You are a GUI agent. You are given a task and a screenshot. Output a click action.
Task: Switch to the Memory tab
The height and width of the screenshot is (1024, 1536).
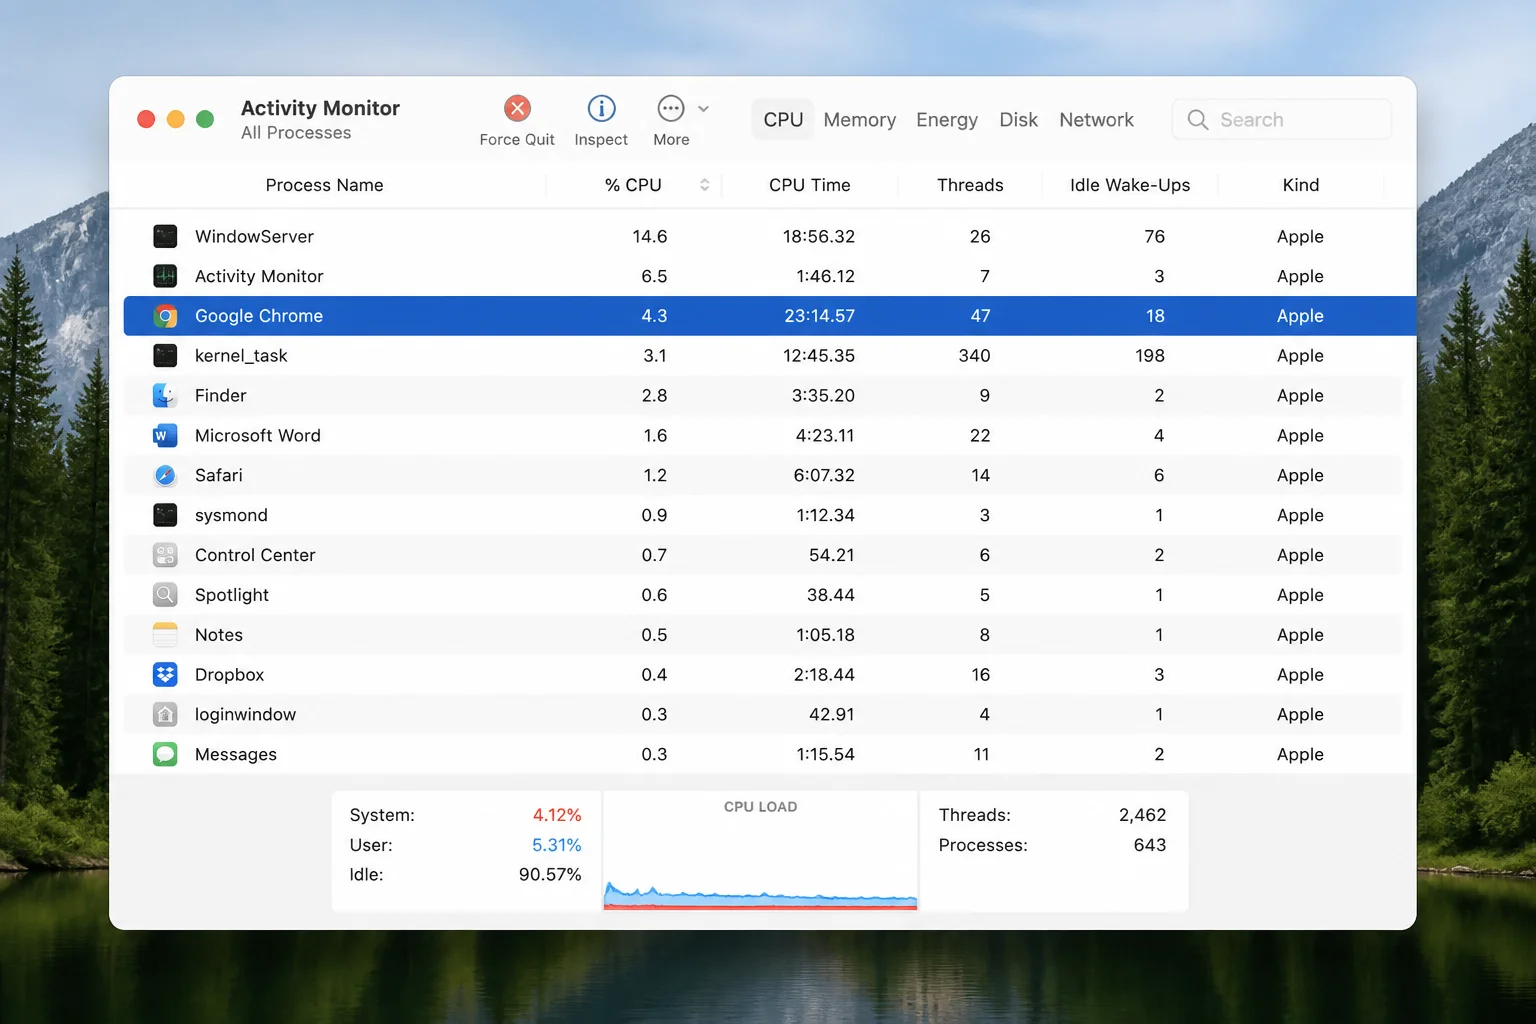[x=860, y=120]
